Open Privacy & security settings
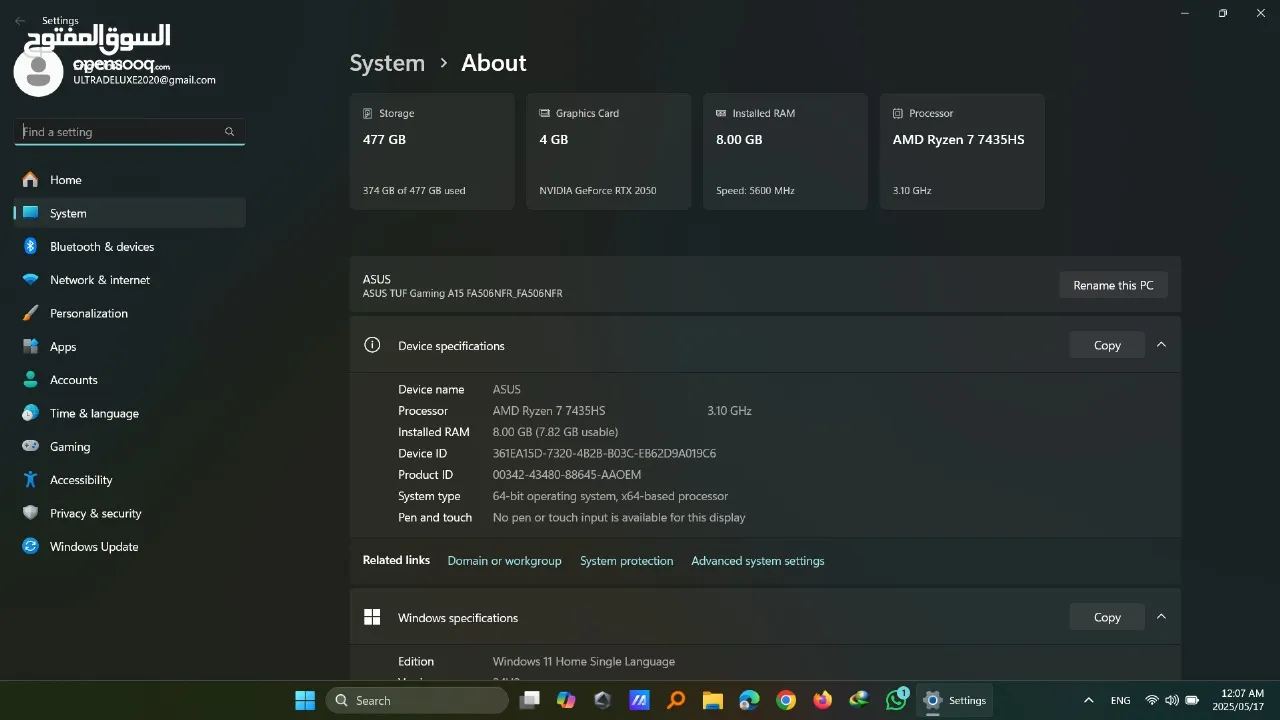The height and width of the screenshot is (720, 1280). tap(130, 513)
